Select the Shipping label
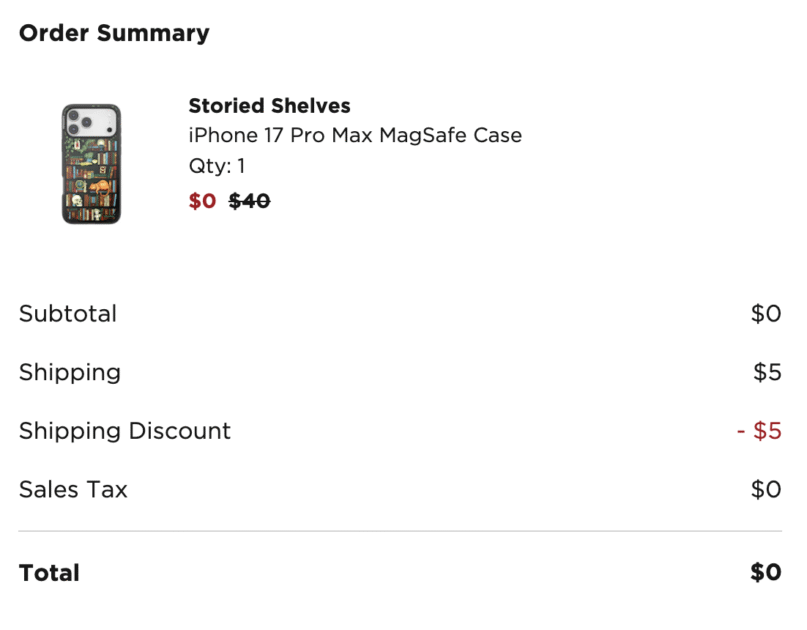This screenshot has width=807, height=630. [70, 373]
